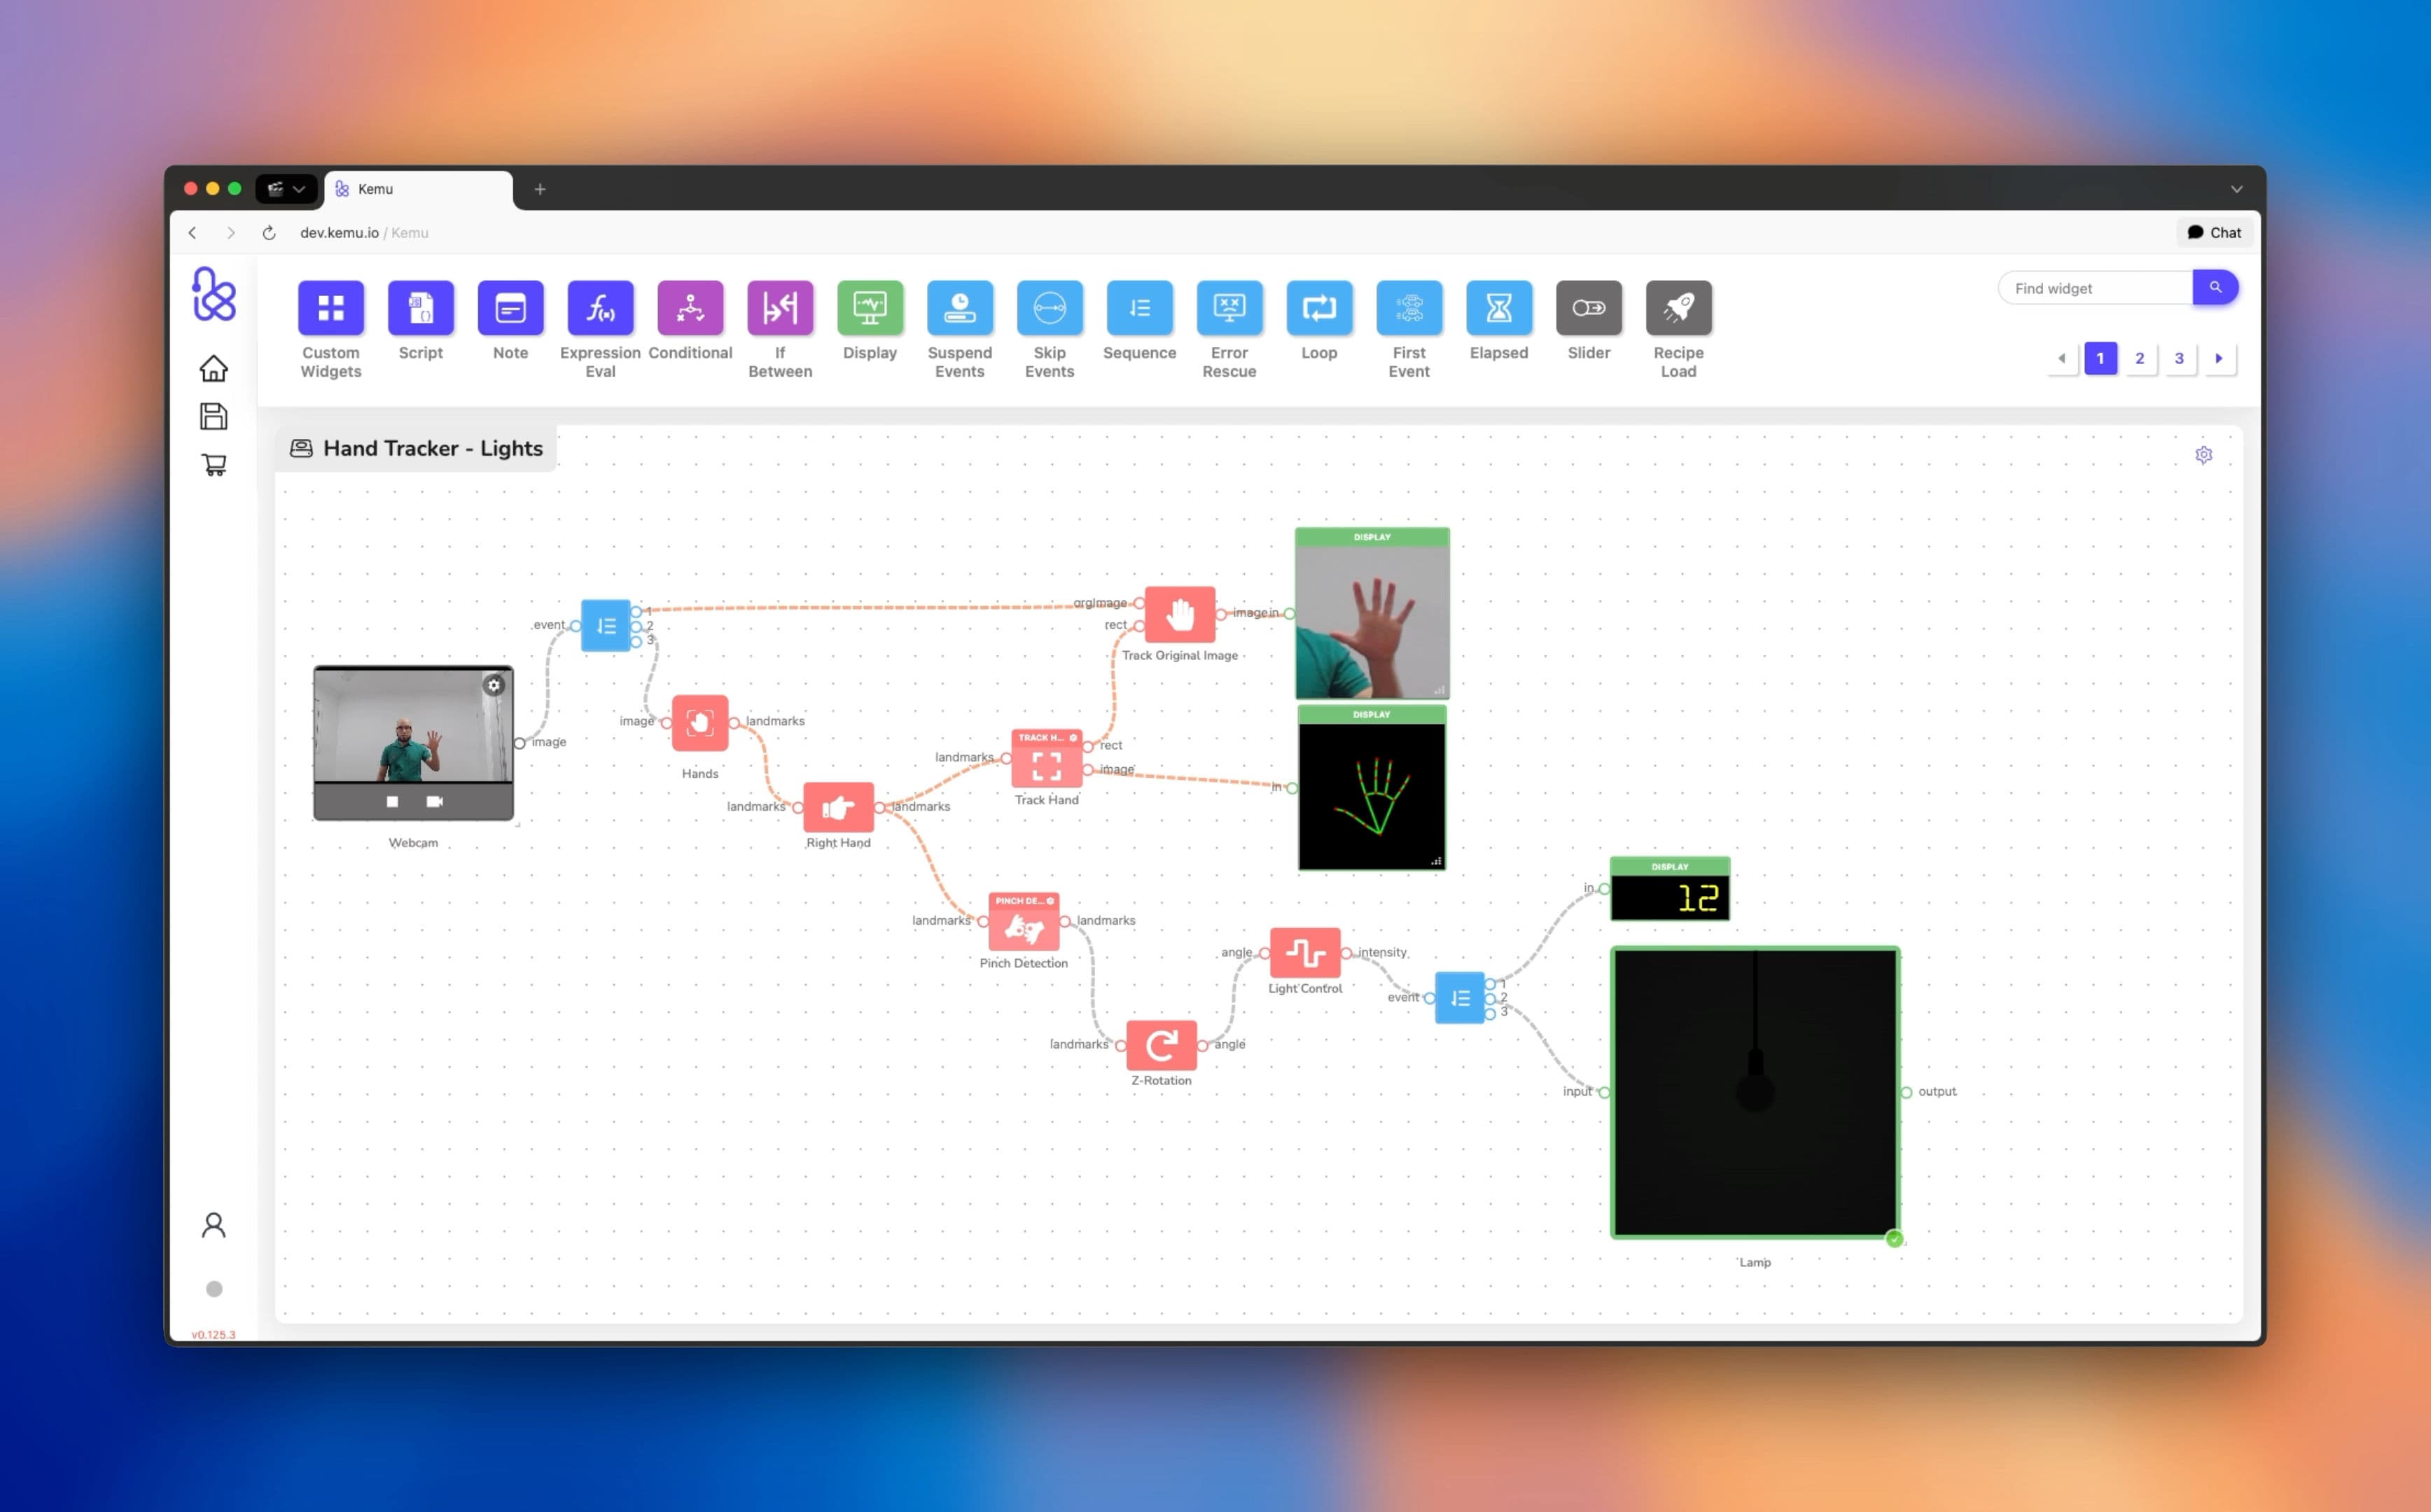2431x1512 pixels.
Task: Click the save icon in the sidebar
Action: tap(213, 416)
